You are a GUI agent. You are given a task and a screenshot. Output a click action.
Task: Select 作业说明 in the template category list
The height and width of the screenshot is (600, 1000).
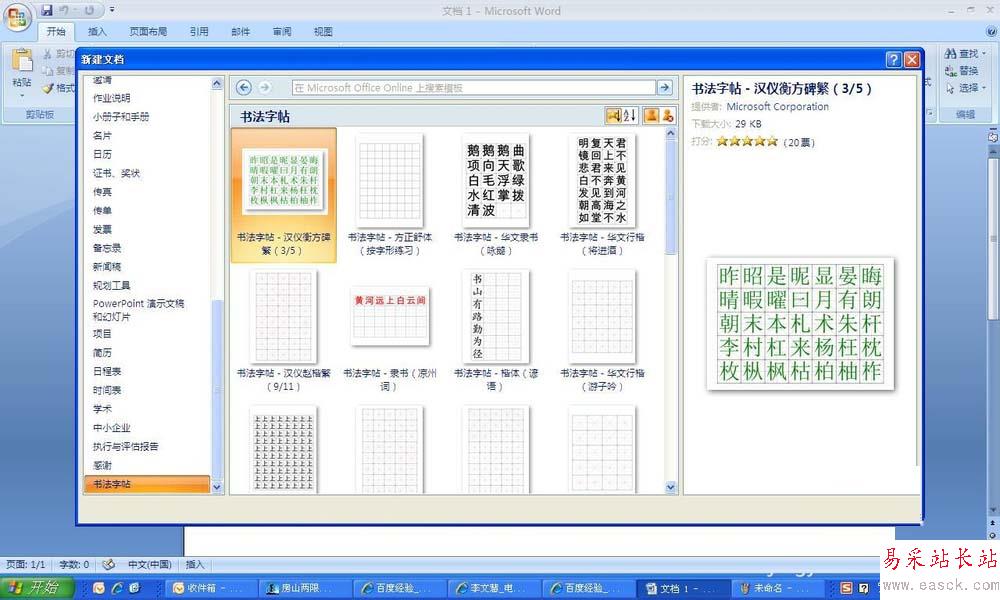[x=112, y=98]
